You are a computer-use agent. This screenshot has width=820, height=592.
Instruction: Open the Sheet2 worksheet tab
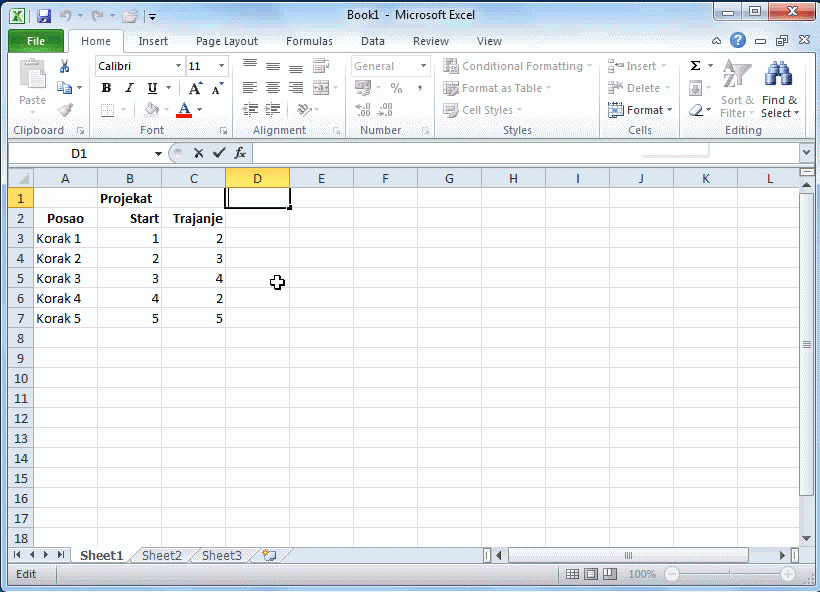[x=161, y=555]
